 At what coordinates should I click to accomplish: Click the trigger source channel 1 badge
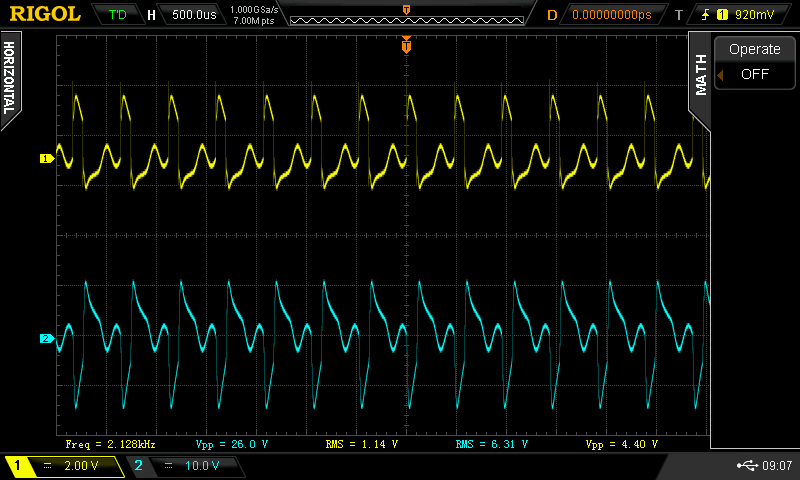pyautogui.click(x=722, y=15)
